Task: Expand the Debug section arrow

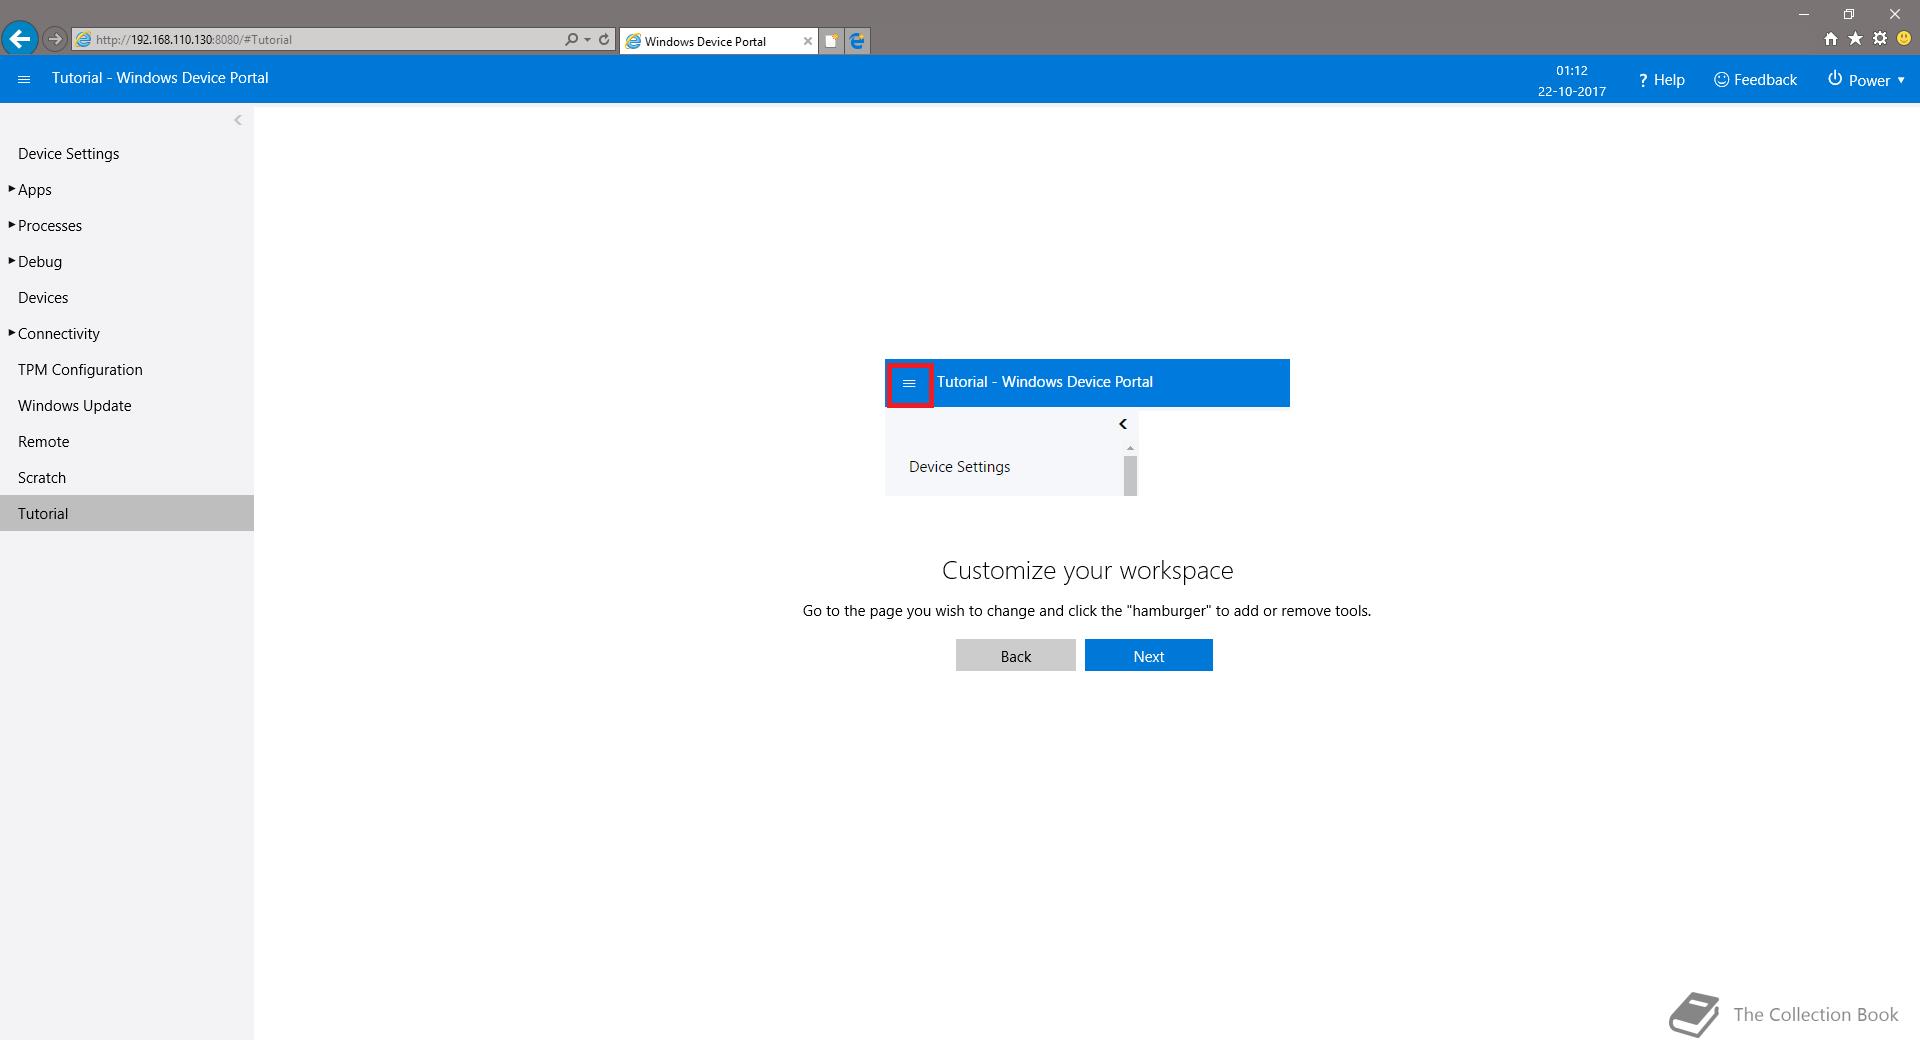Action: pos(11,261)
